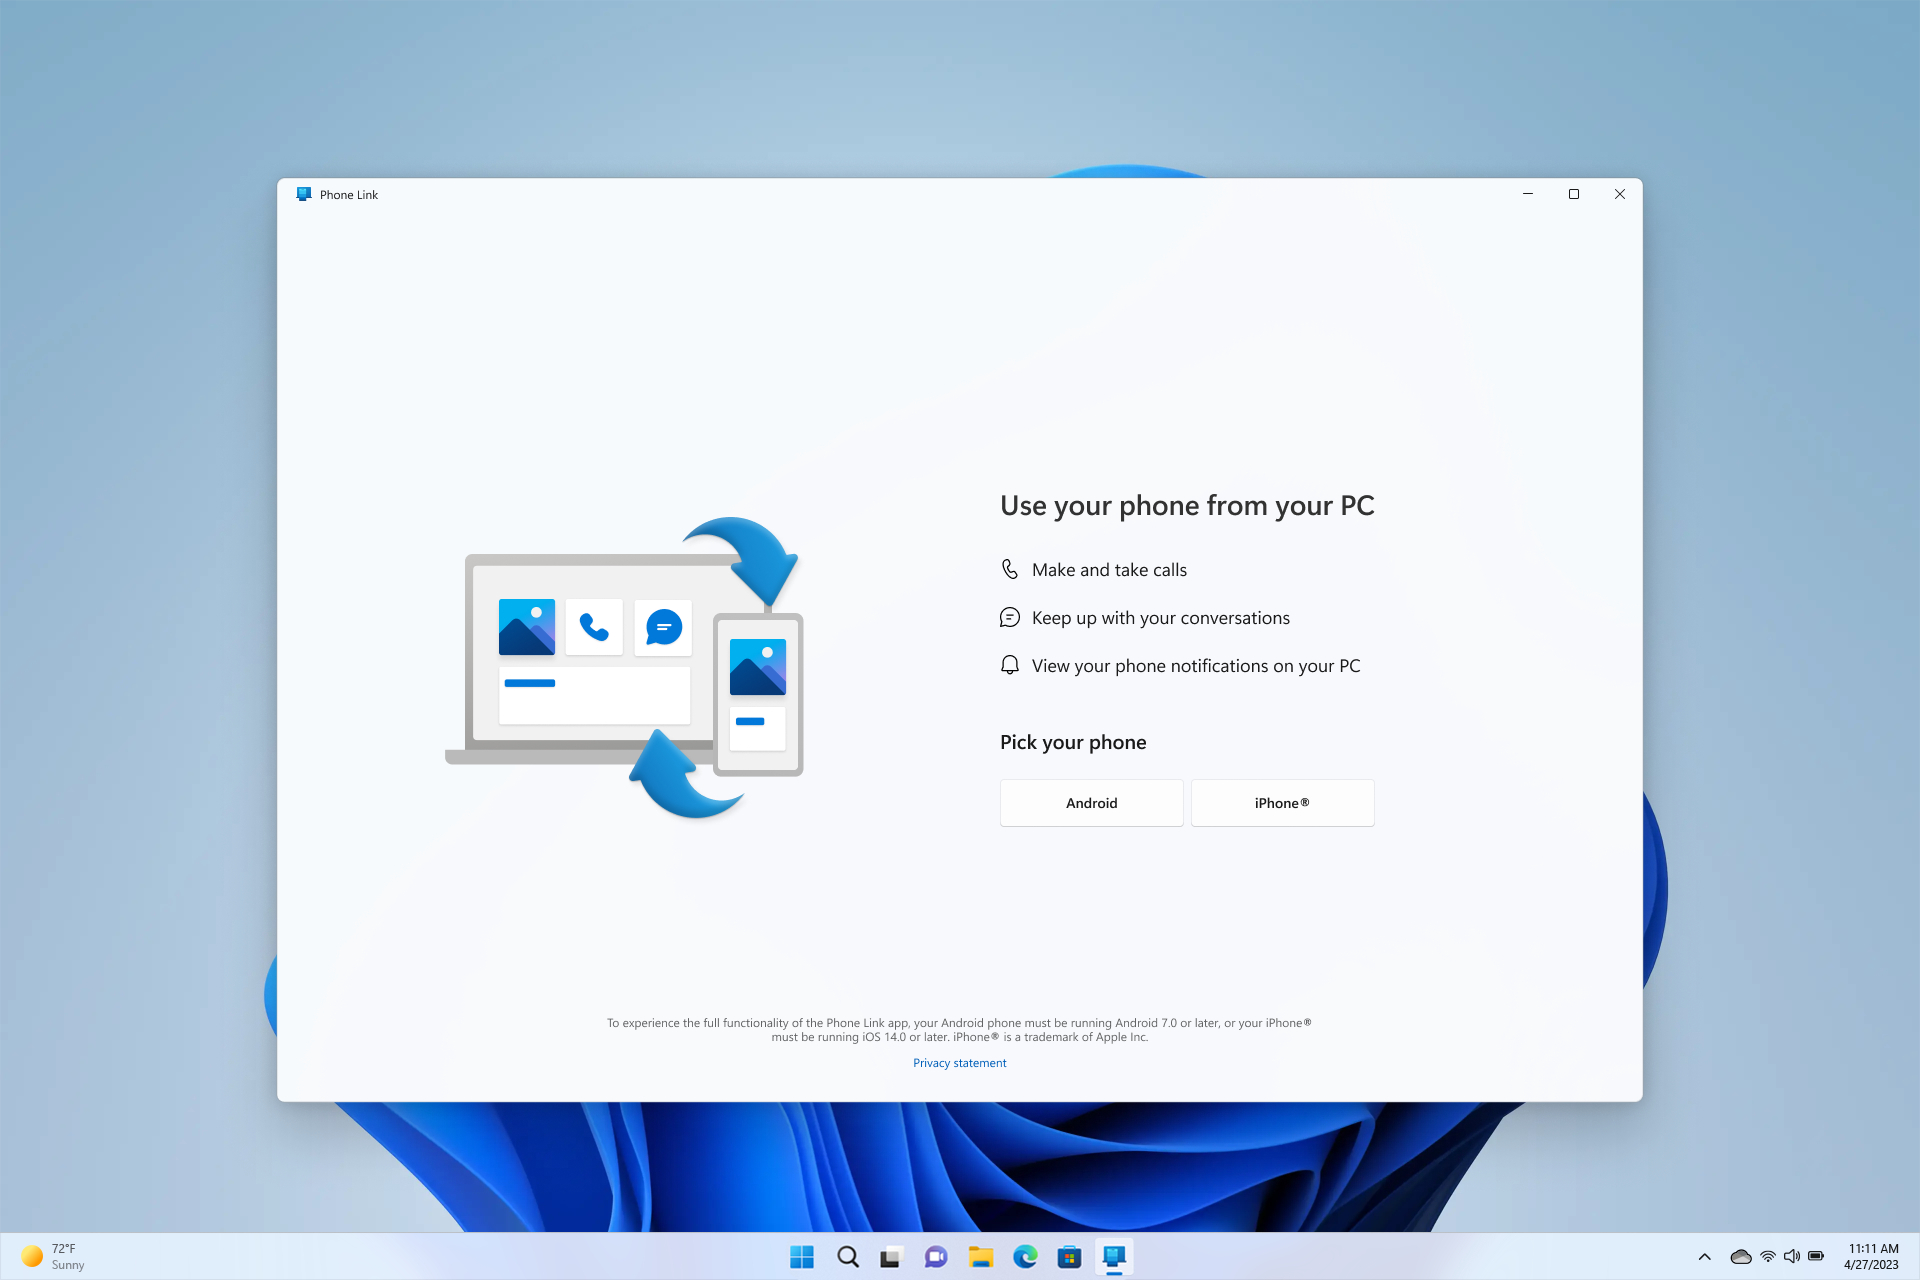Click the iPhone® button to proceed
Screen dimensions: 1920x1280
[1281, 801]
